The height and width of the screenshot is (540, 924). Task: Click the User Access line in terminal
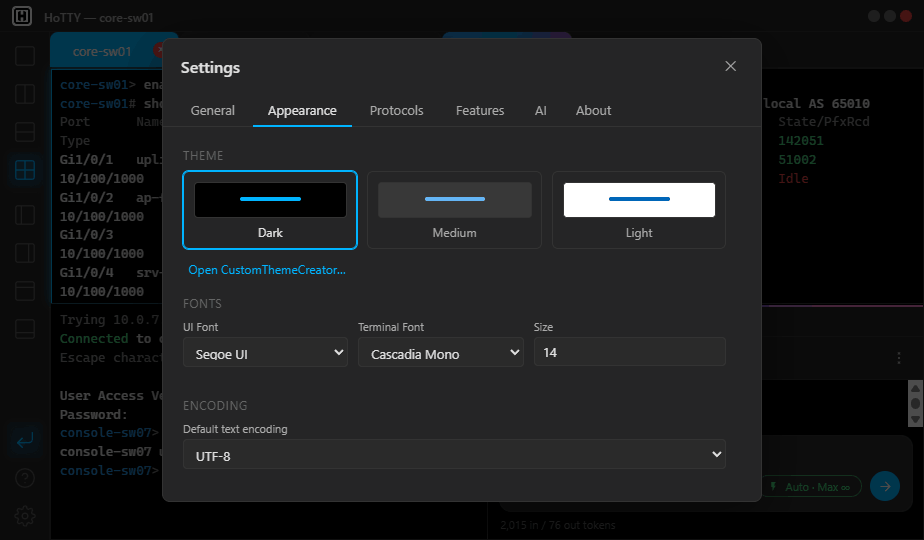tap(111, 396)
